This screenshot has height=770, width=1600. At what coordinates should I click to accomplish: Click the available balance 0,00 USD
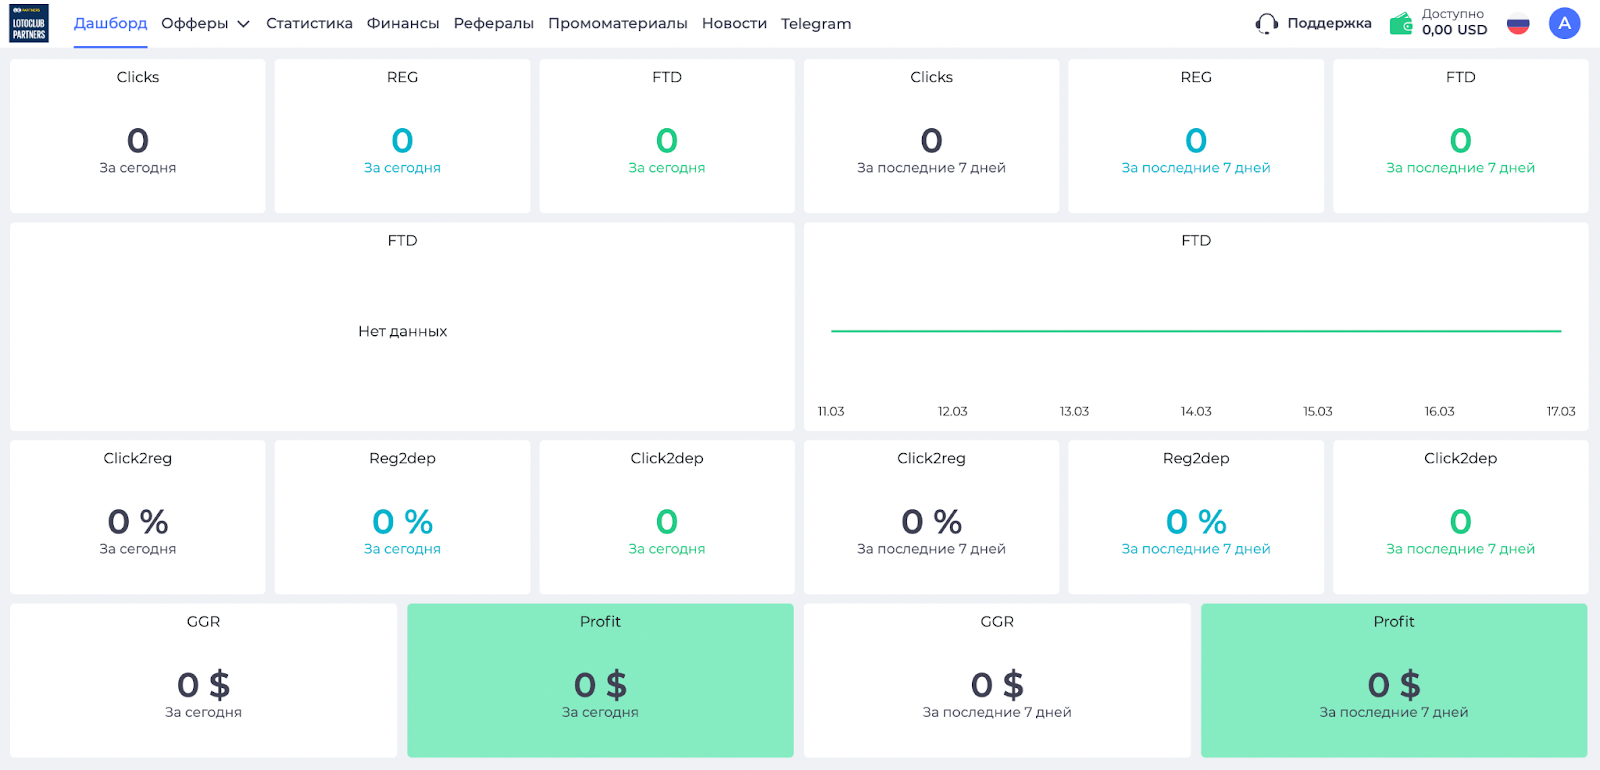[x=1454, y=30]
